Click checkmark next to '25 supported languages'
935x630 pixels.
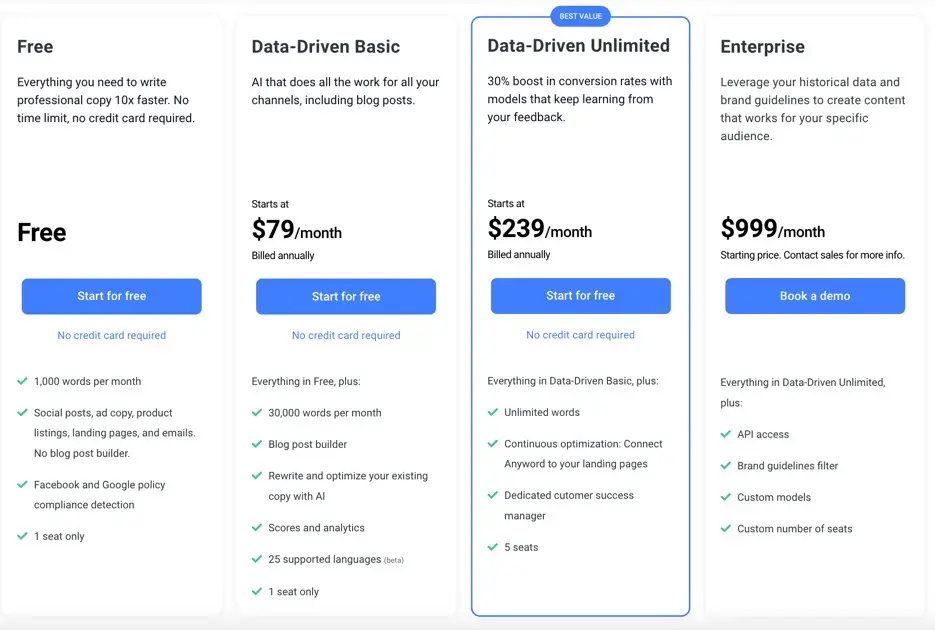pyautogui.click(x=257, y=559)
